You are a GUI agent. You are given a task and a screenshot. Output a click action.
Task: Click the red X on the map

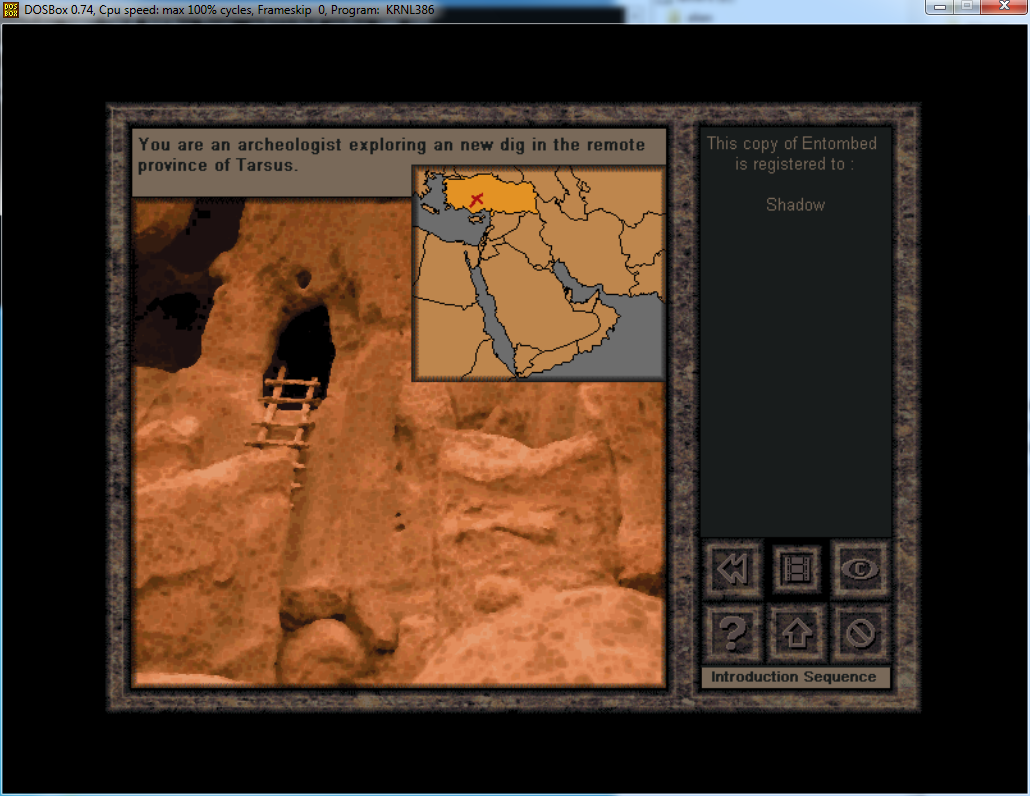[476, 199]
